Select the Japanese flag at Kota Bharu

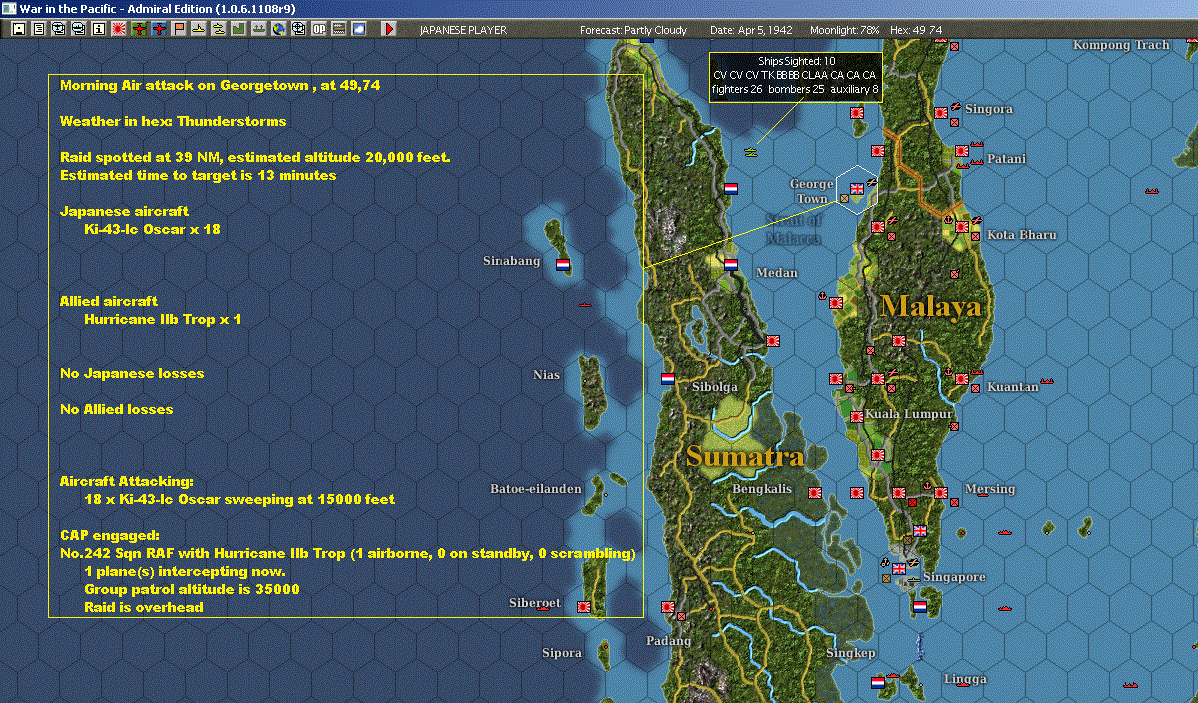pyautogui.click(x=962, y=227)
